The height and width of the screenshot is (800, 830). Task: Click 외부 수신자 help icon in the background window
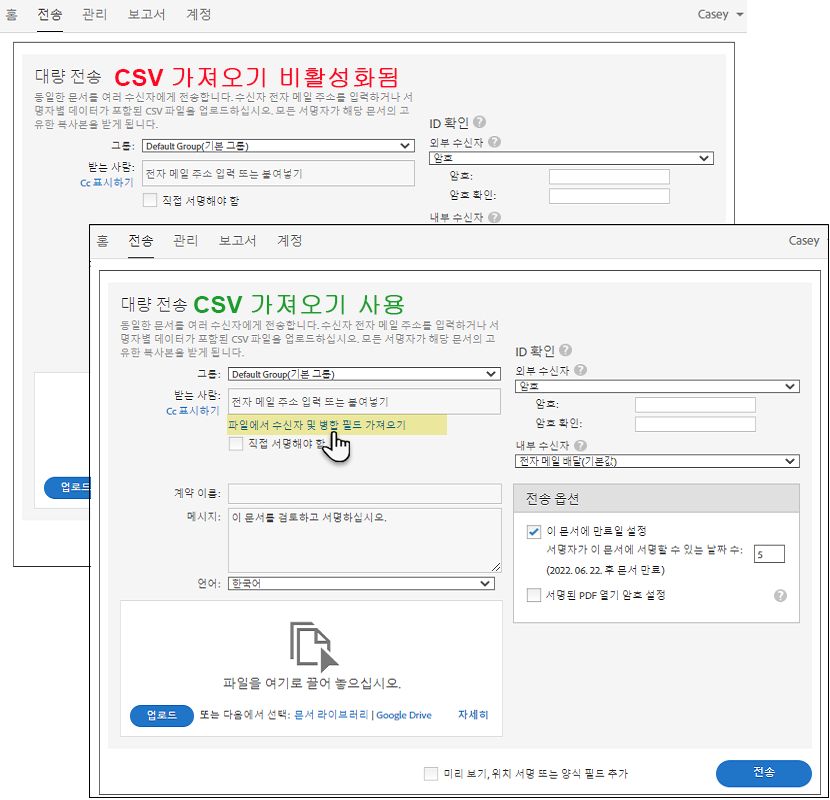click(x=492, y=141)
